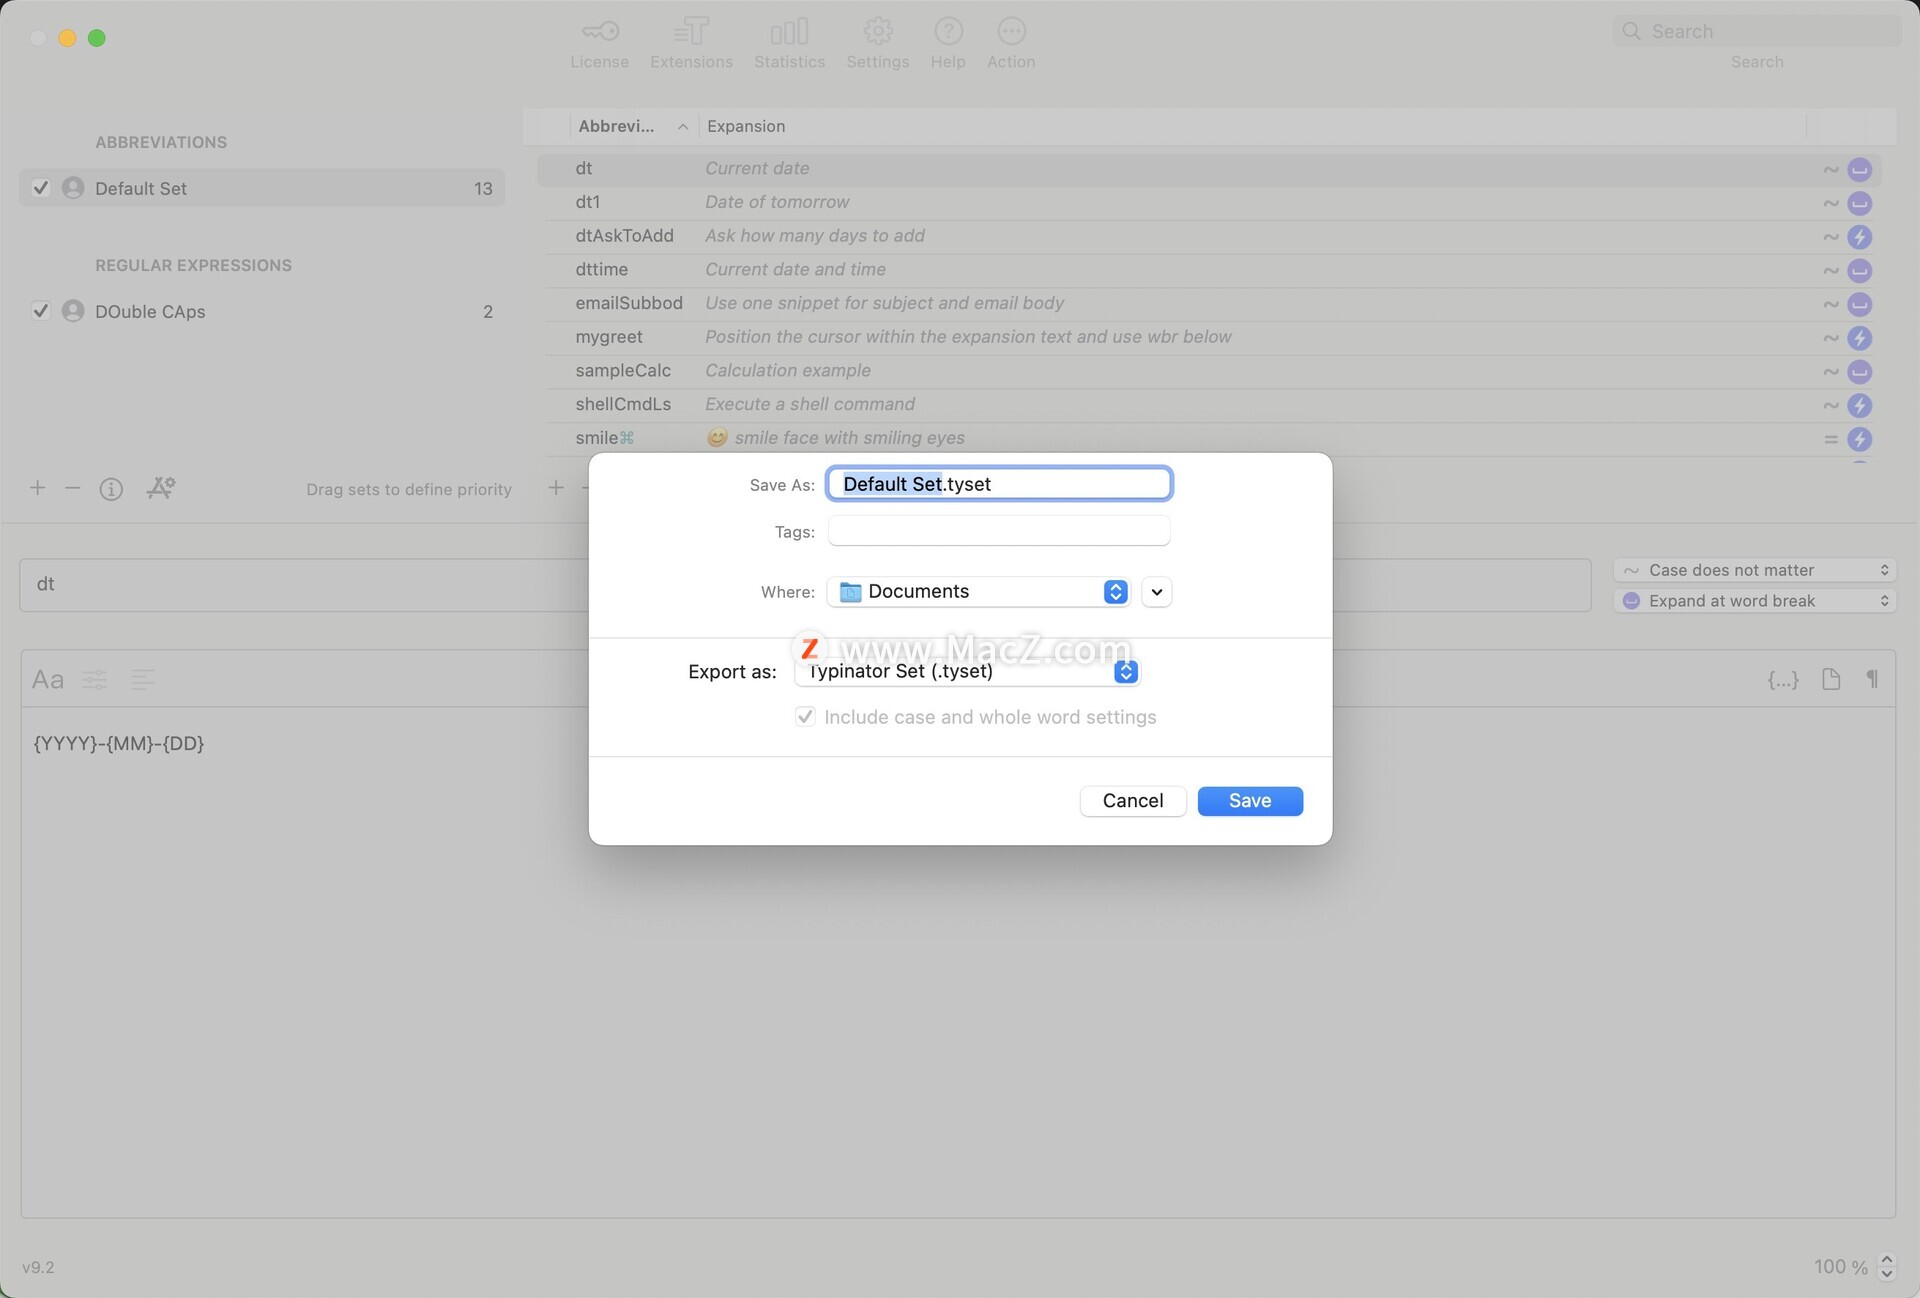Click the remove set minus icon
The height and width of the screenshot is (1298, 1920).
click(x=72, y=488)
